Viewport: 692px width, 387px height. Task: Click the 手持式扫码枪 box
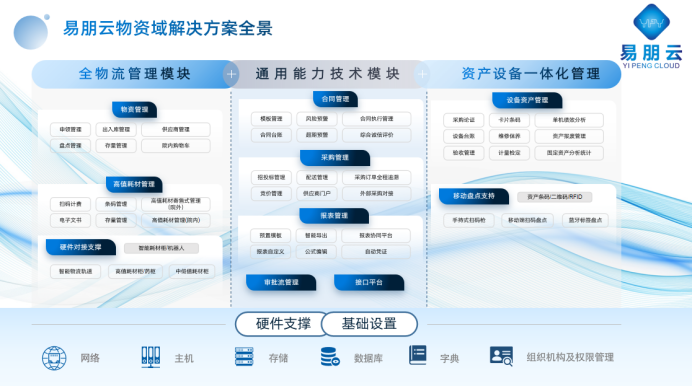point(469,220)
